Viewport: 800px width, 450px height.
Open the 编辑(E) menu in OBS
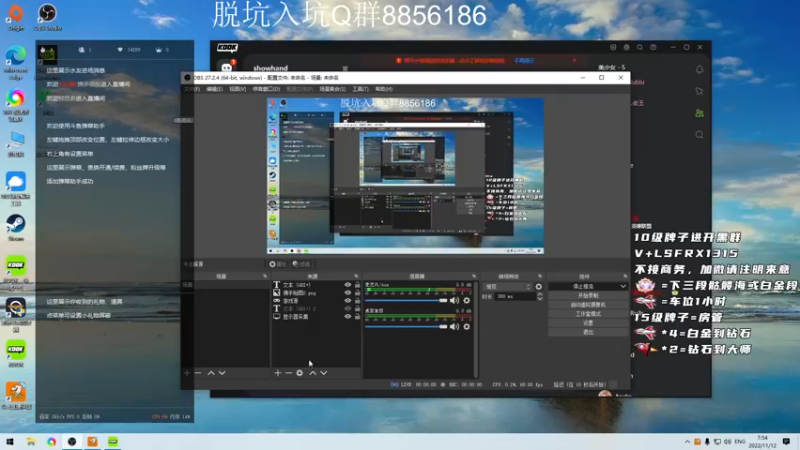(x=214, y=89)
